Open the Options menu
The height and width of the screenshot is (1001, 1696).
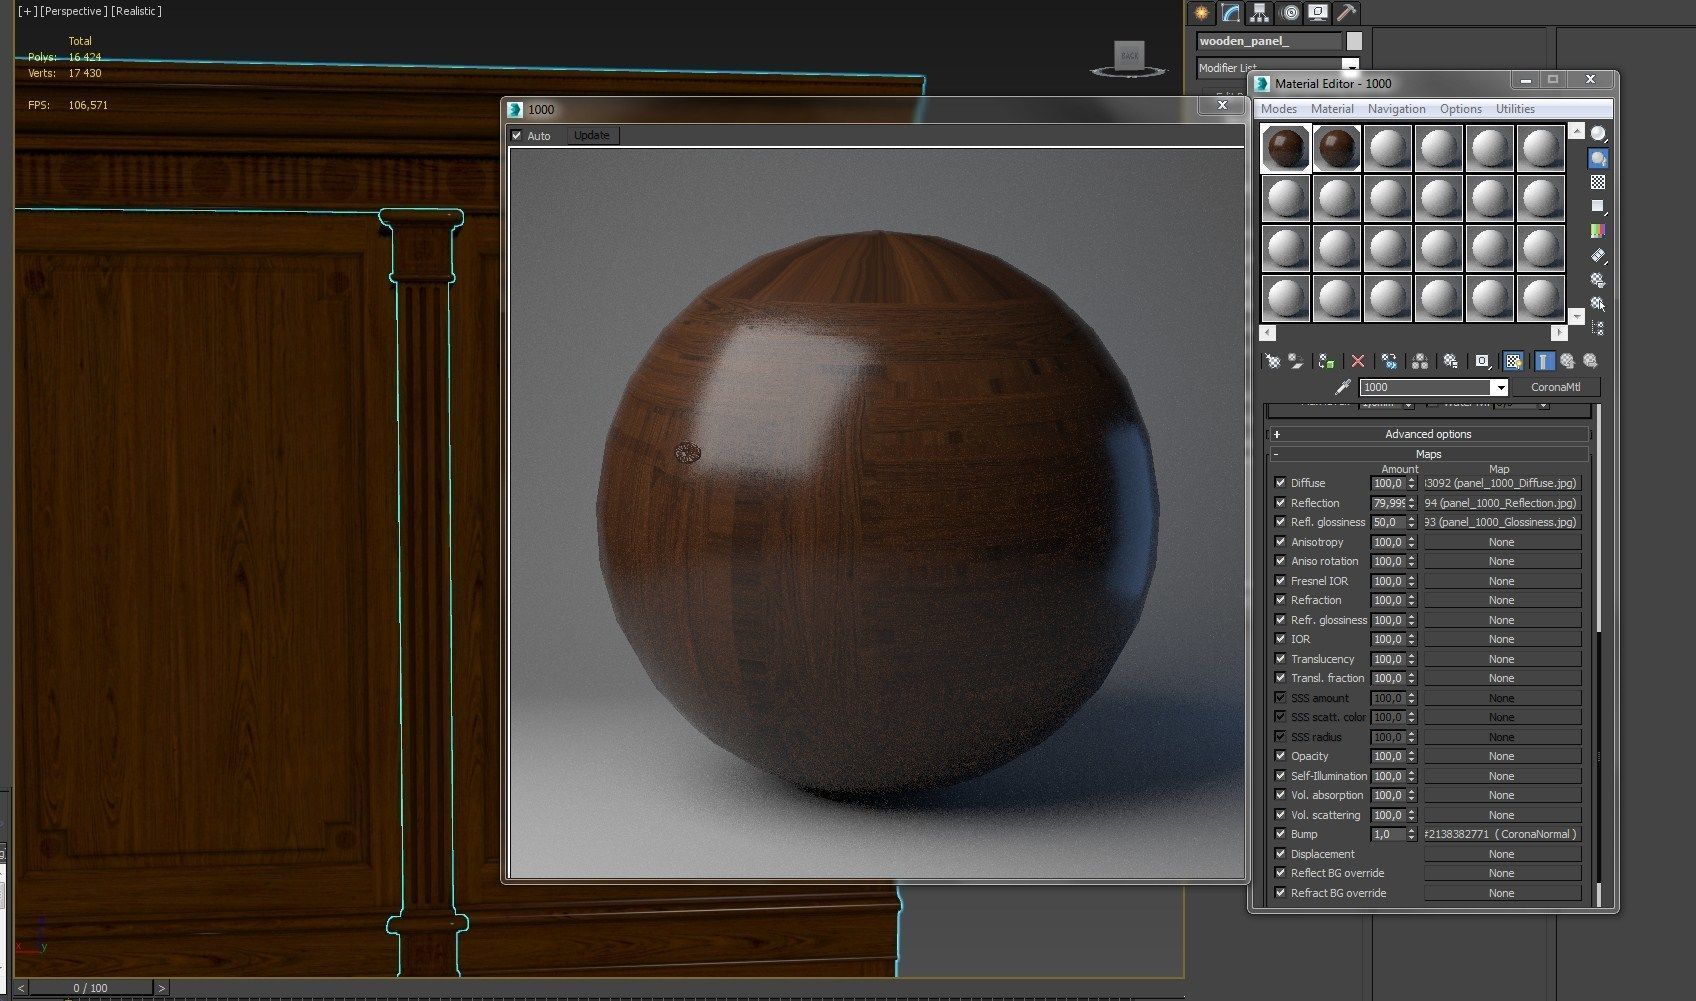coord(1461,109)
